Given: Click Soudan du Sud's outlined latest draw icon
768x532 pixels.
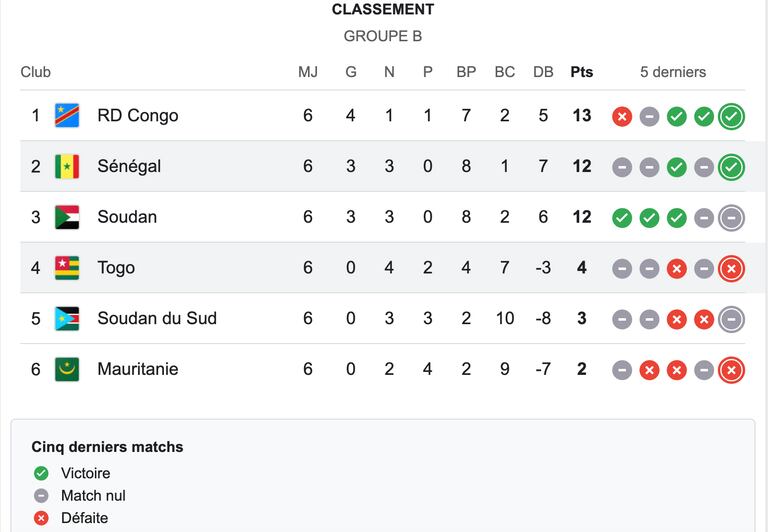Looking at the screenshot, I should tap(731, 319).
